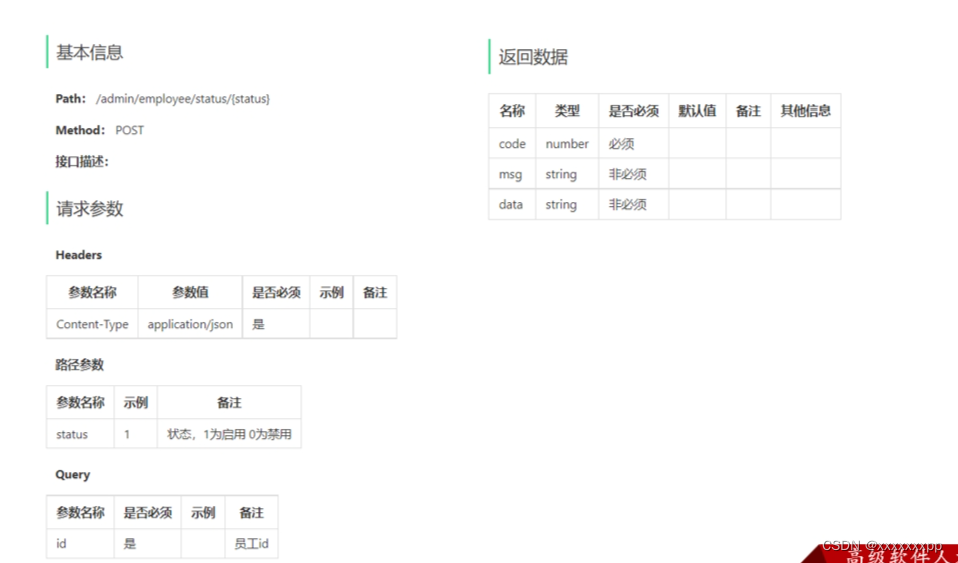
Task: Click the 'Headers' subsection title
Action: [78, 255]
